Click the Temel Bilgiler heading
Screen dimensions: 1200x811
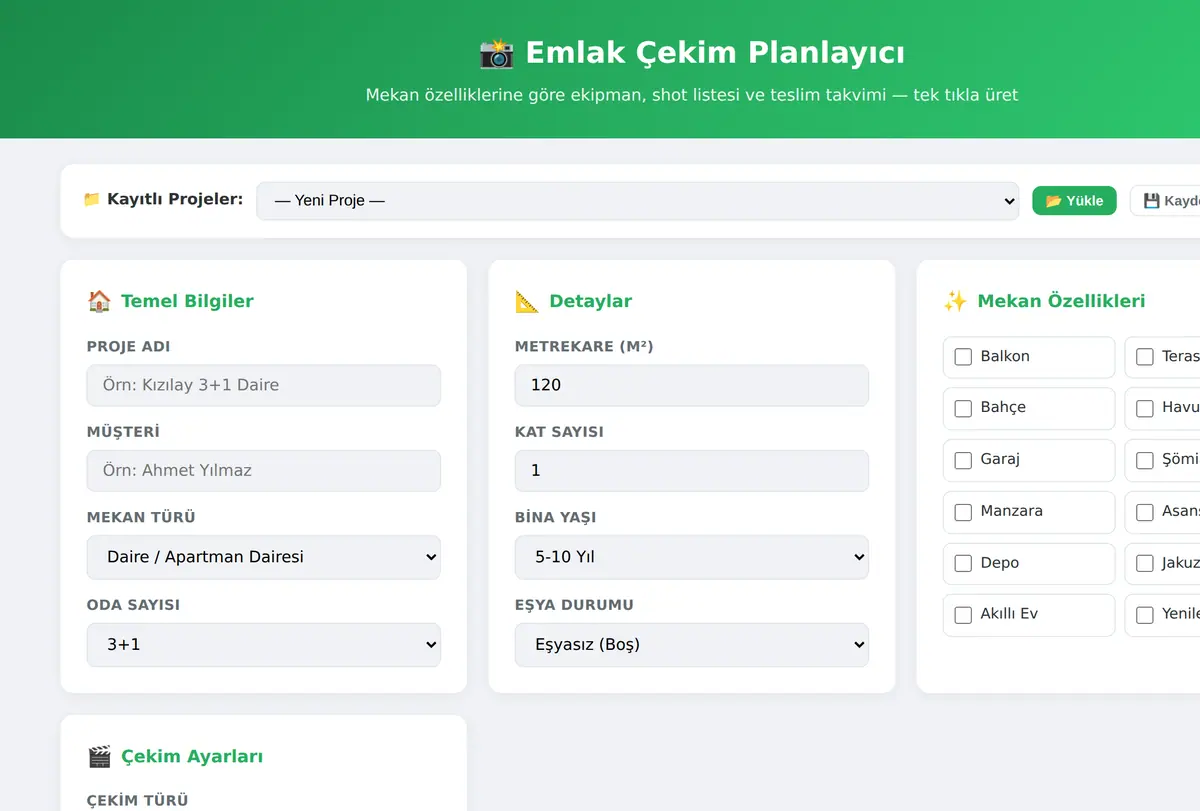[187, 301]
